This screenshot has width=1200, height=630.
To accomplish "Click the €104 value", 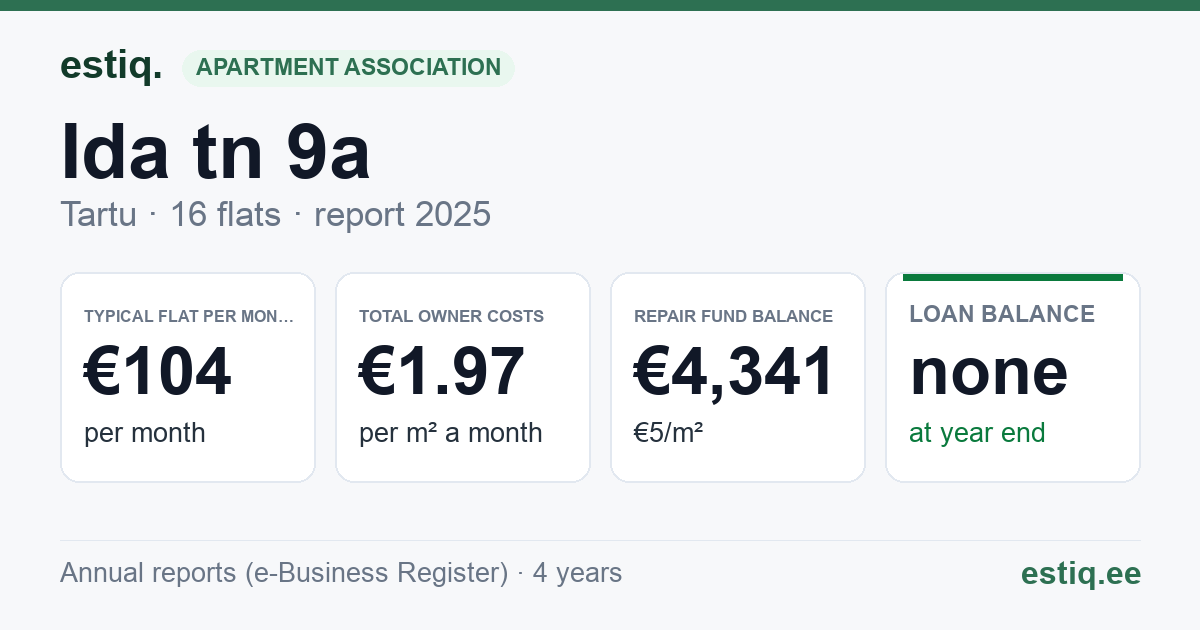I will (x=158, y=371).
